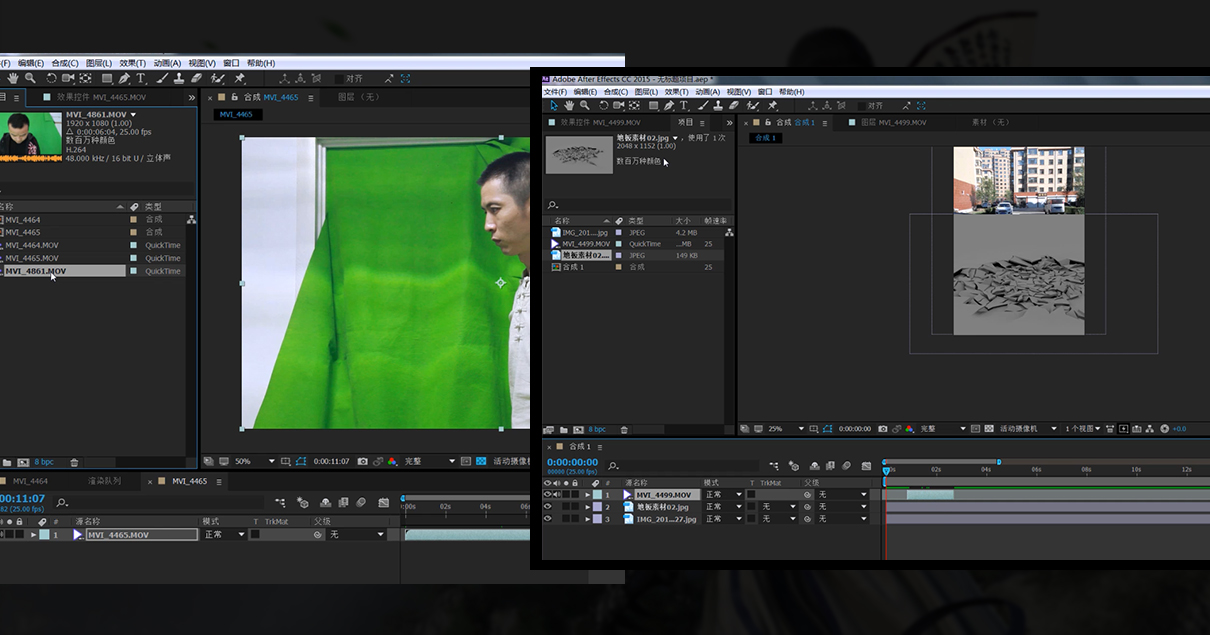Screen dimensions: 1210x635
Task: Click the blue 0:00:00:00 timecode in the front timeline
Action: tap(572, 463)
